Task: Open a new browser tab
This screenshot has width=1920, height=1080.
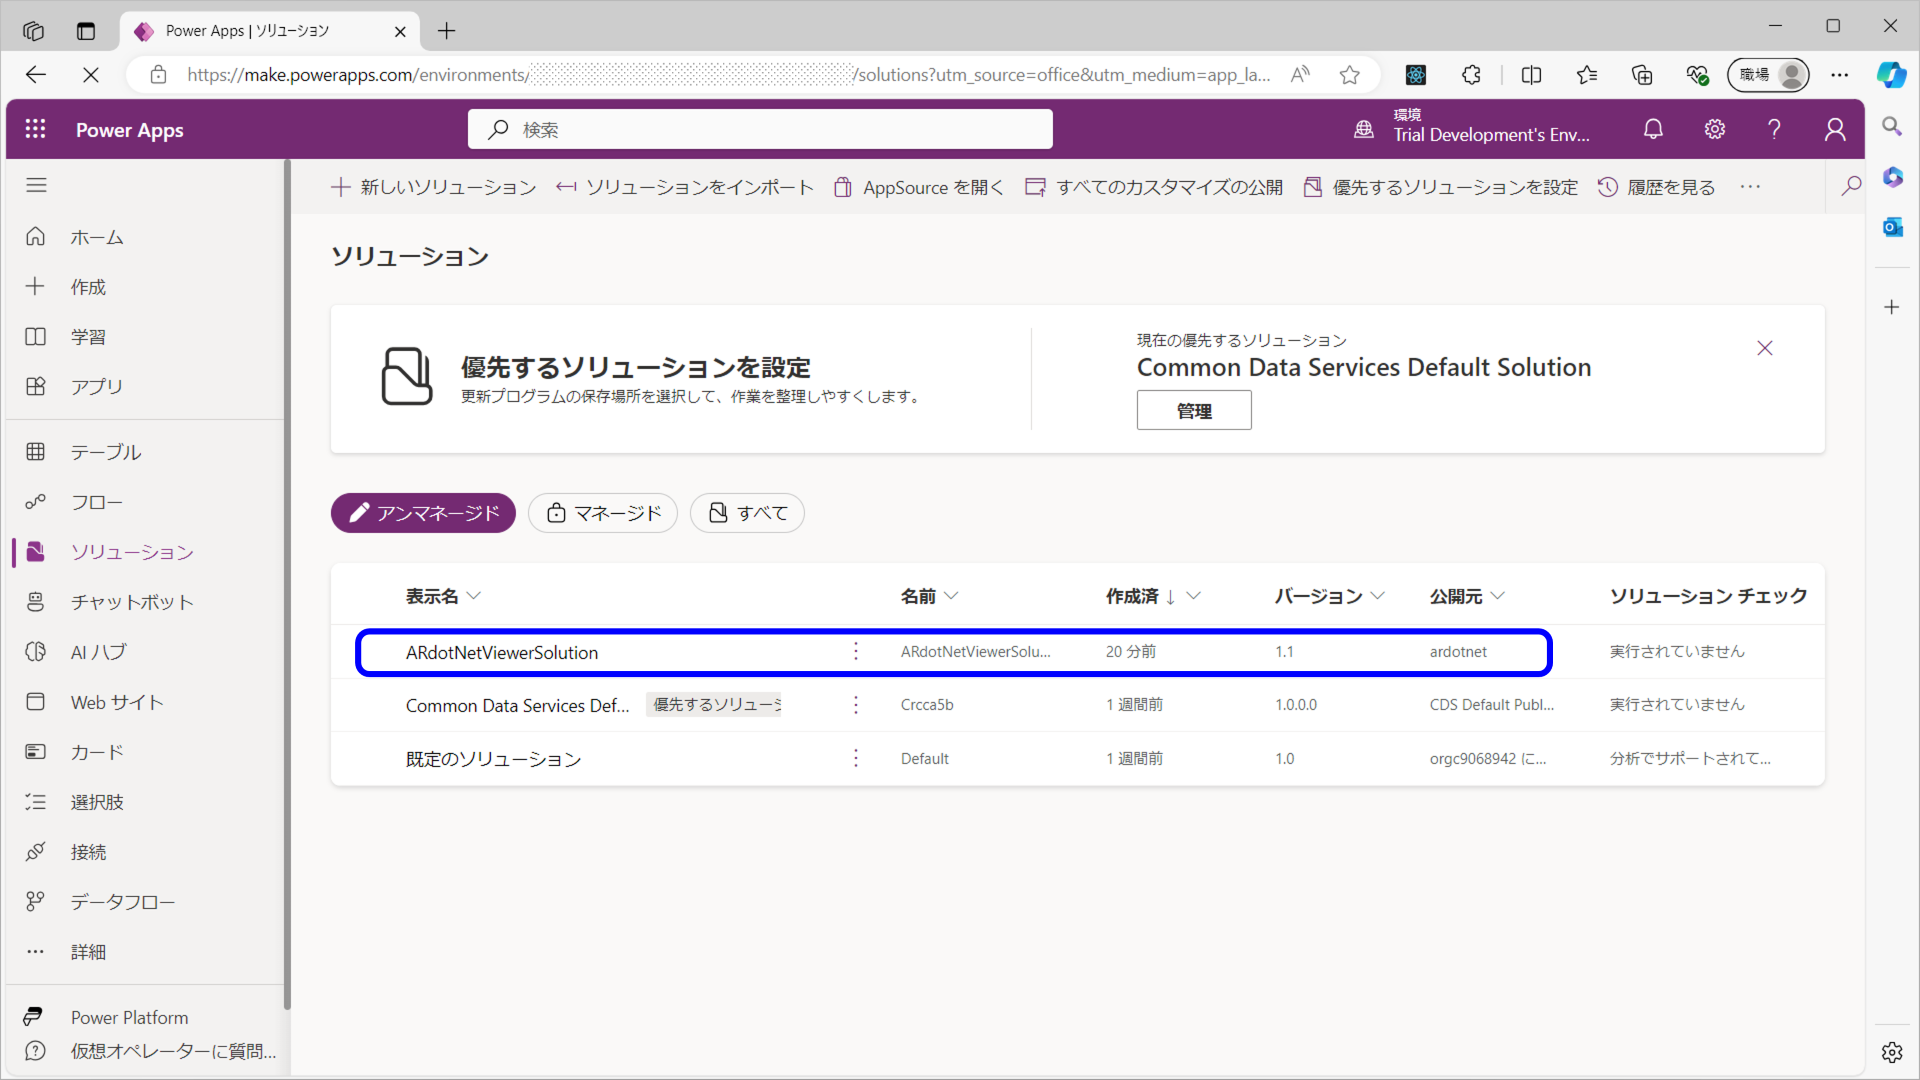Action: 446,31
